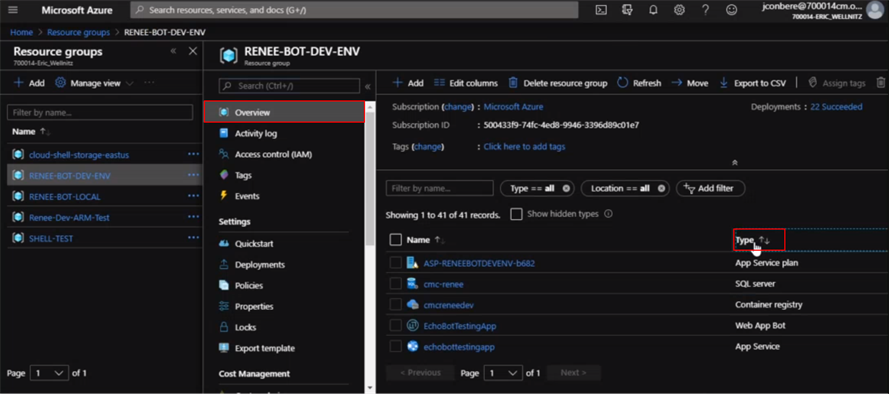The width and height of the screenshot is (889, 394).
Task: Open the Activity log
Action: pyautogui.click(x=256, y=134)
